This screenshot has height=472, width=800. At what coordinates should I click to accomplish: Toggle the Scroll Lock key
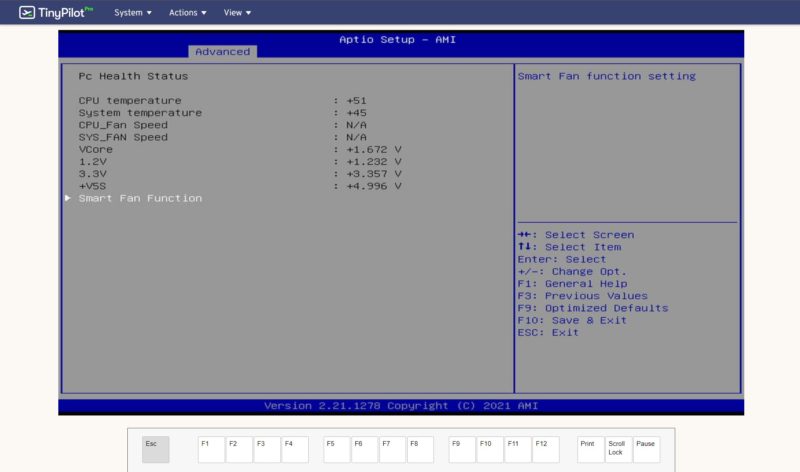(618, 449)
